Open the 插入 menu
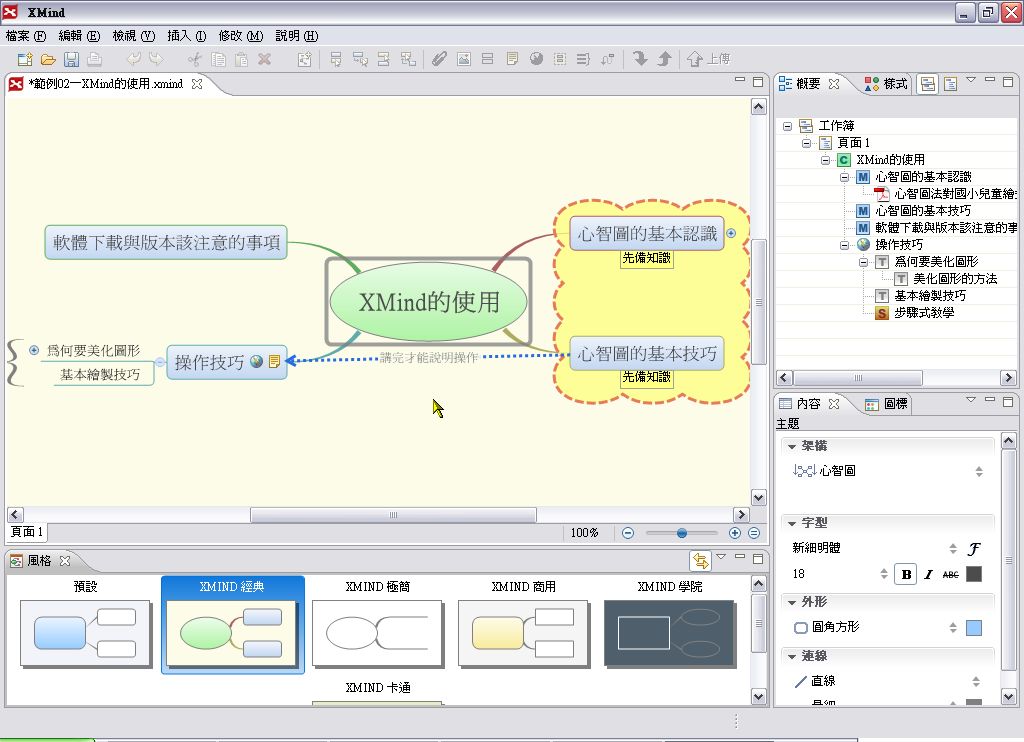This screenshot has height=742, width=1024. [187, 35]
